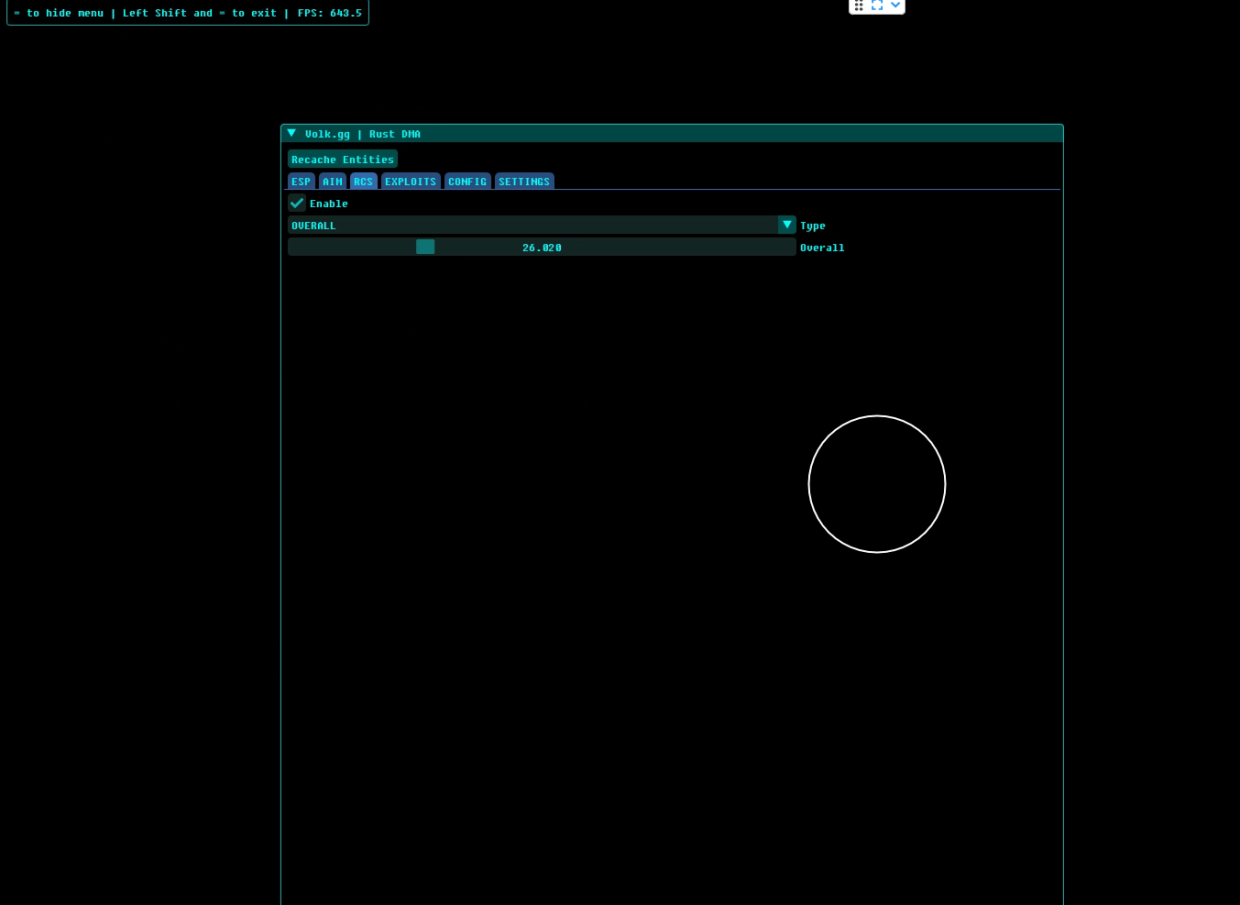Open the CONFIG tab
The width and height of the screenshot is (1240, 905).
[467, 181]
